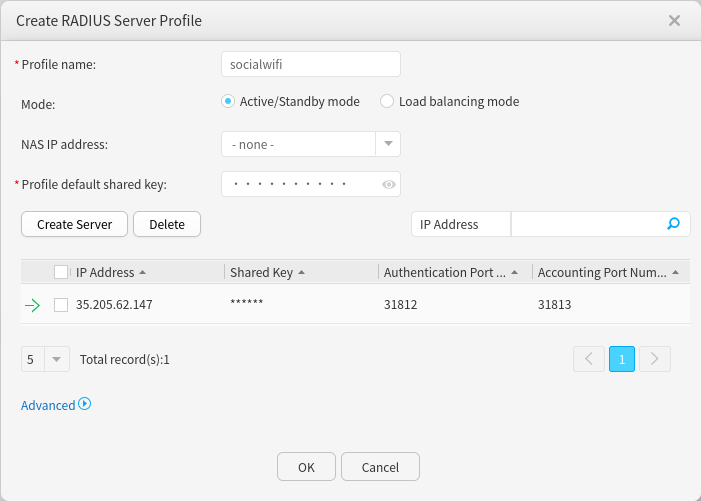Image resolution: width=701 pixels, height=501 pixels.
Task: Open records-per-page dropdown showing 5
Action: click(56, 359)
